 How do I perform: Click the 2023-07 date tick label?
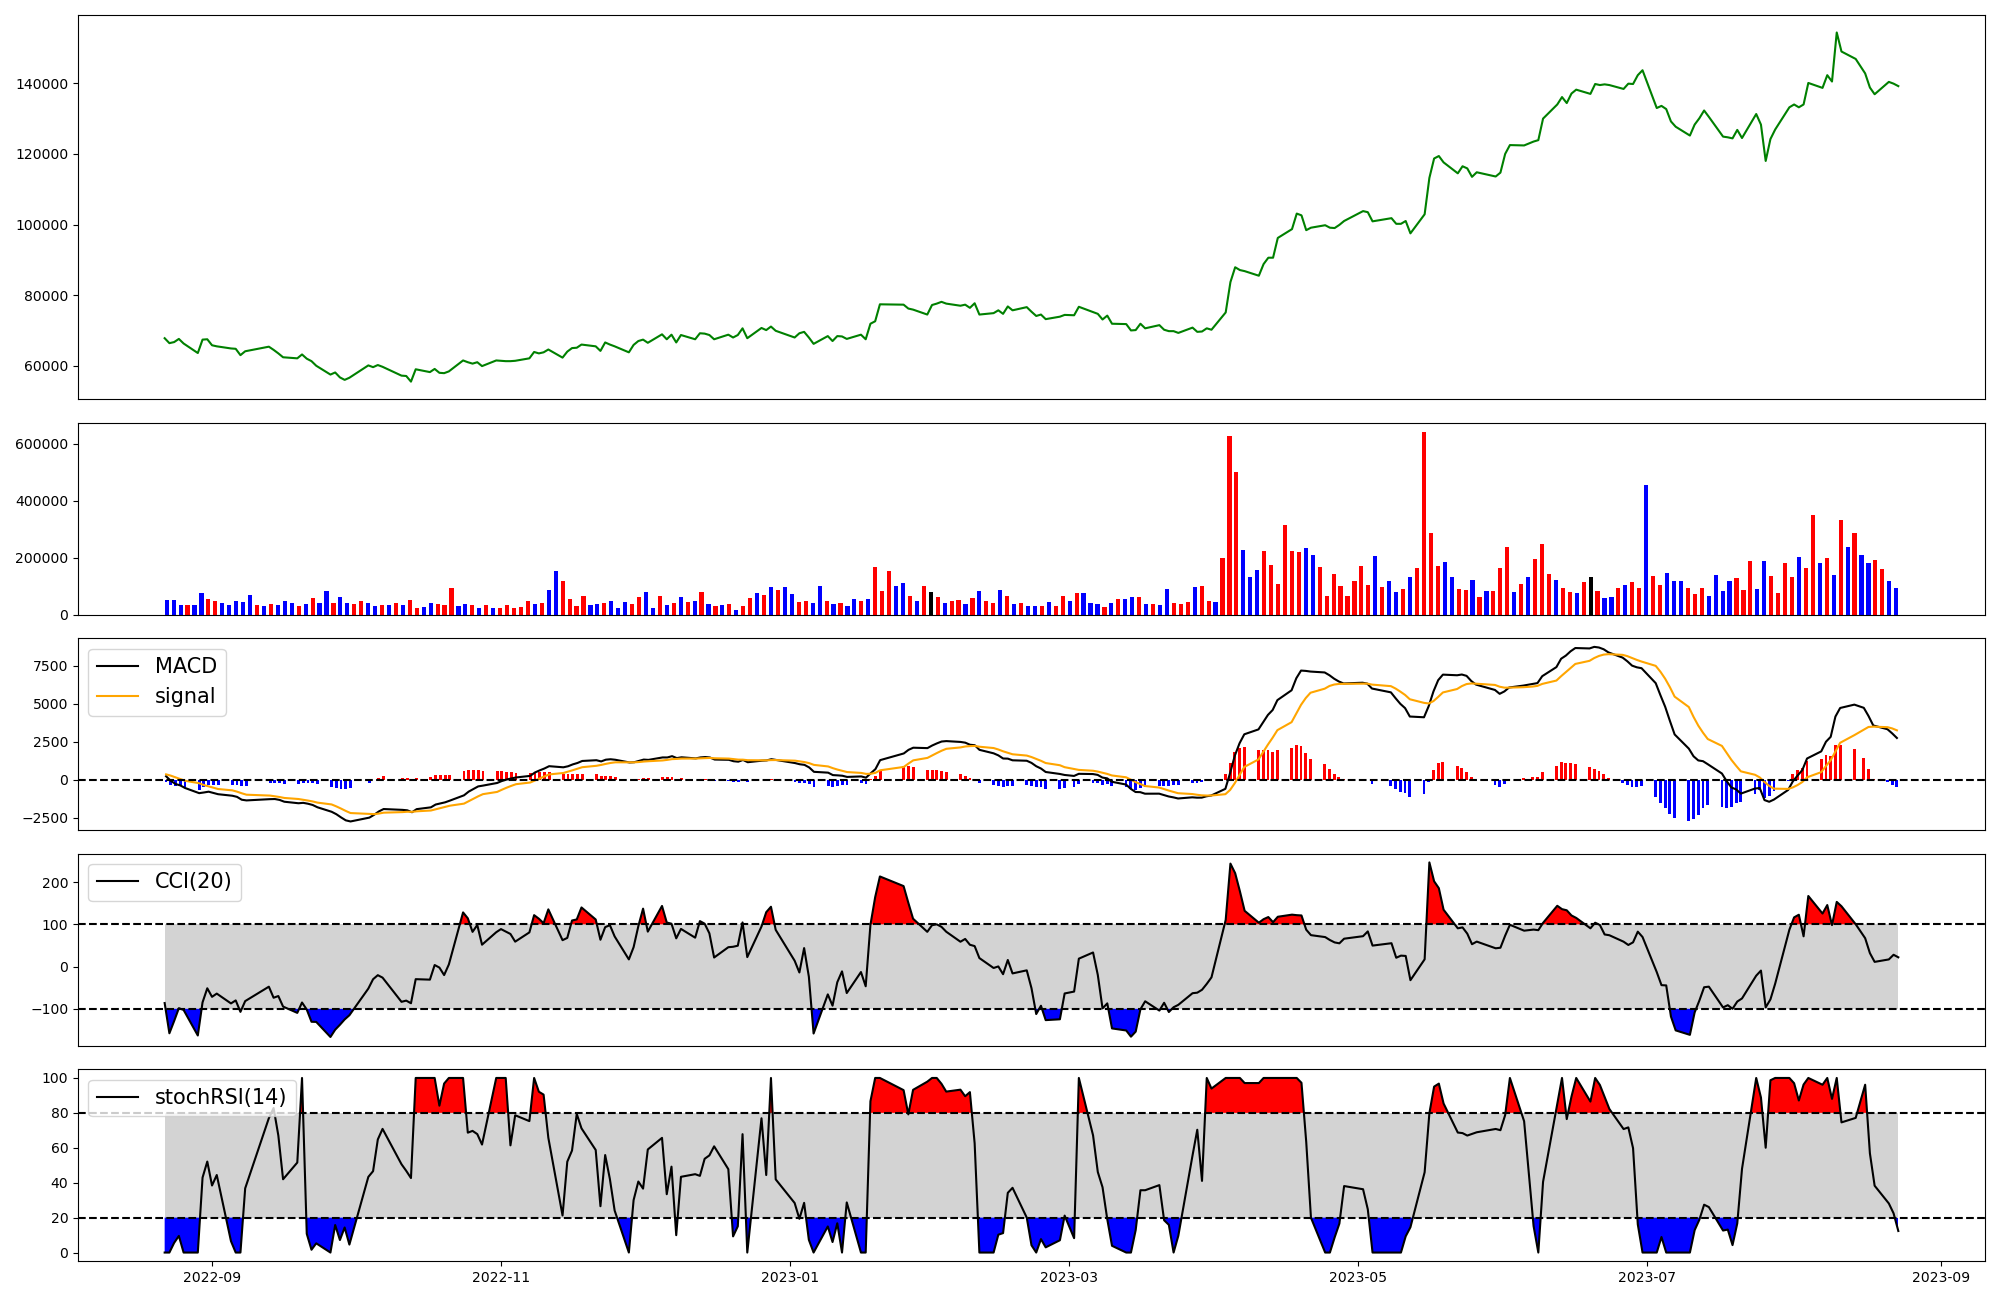[1647, 1277]
